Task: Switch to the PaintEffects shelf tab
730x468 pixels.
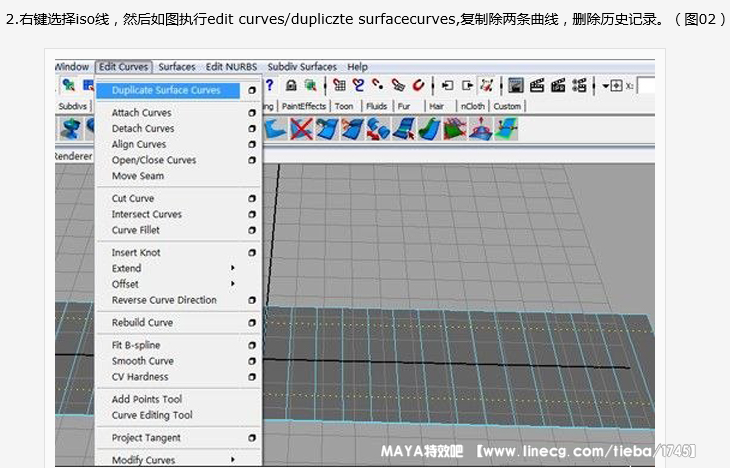Action: (303, 106)
